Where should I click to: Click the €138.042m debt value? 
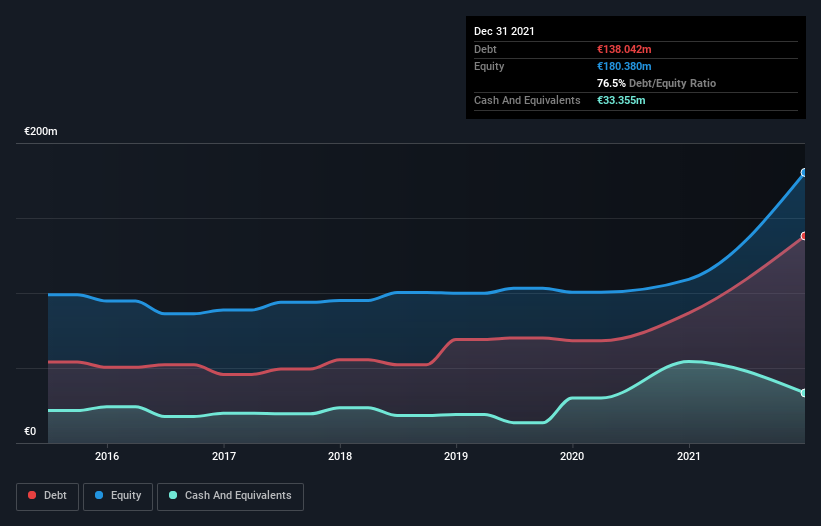[x=624, y=49]
